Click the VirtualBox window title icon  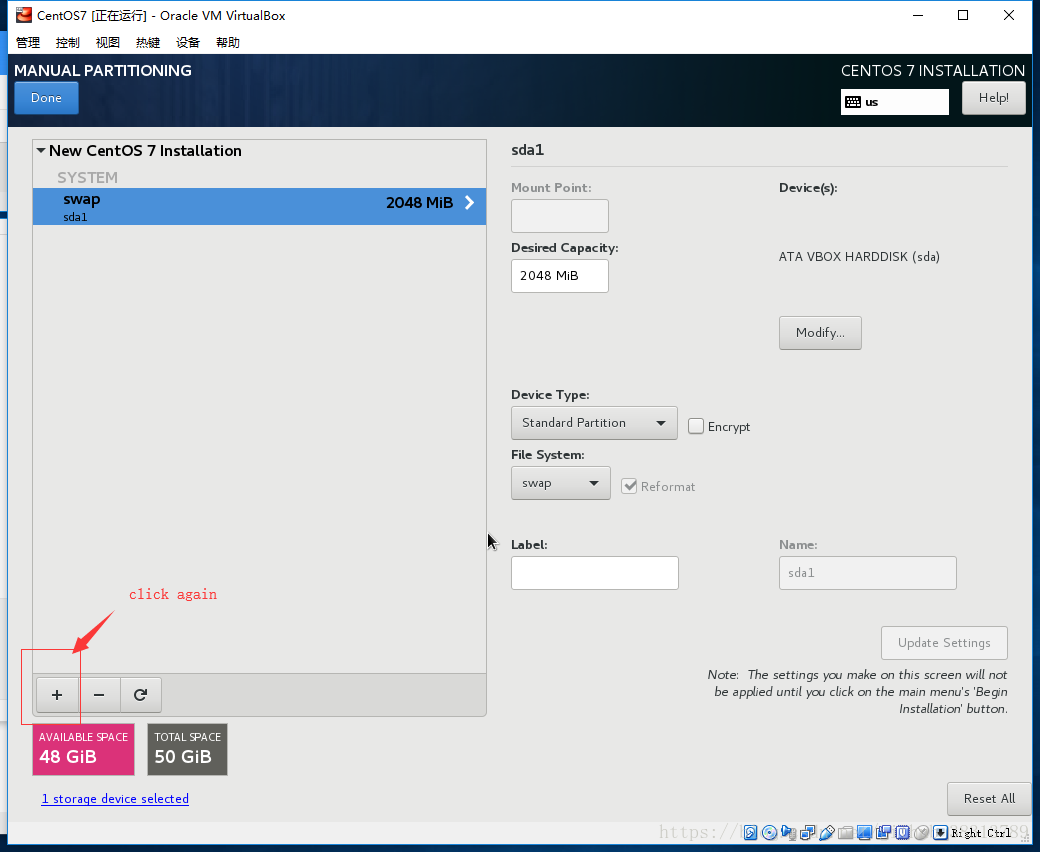(24, 15)
